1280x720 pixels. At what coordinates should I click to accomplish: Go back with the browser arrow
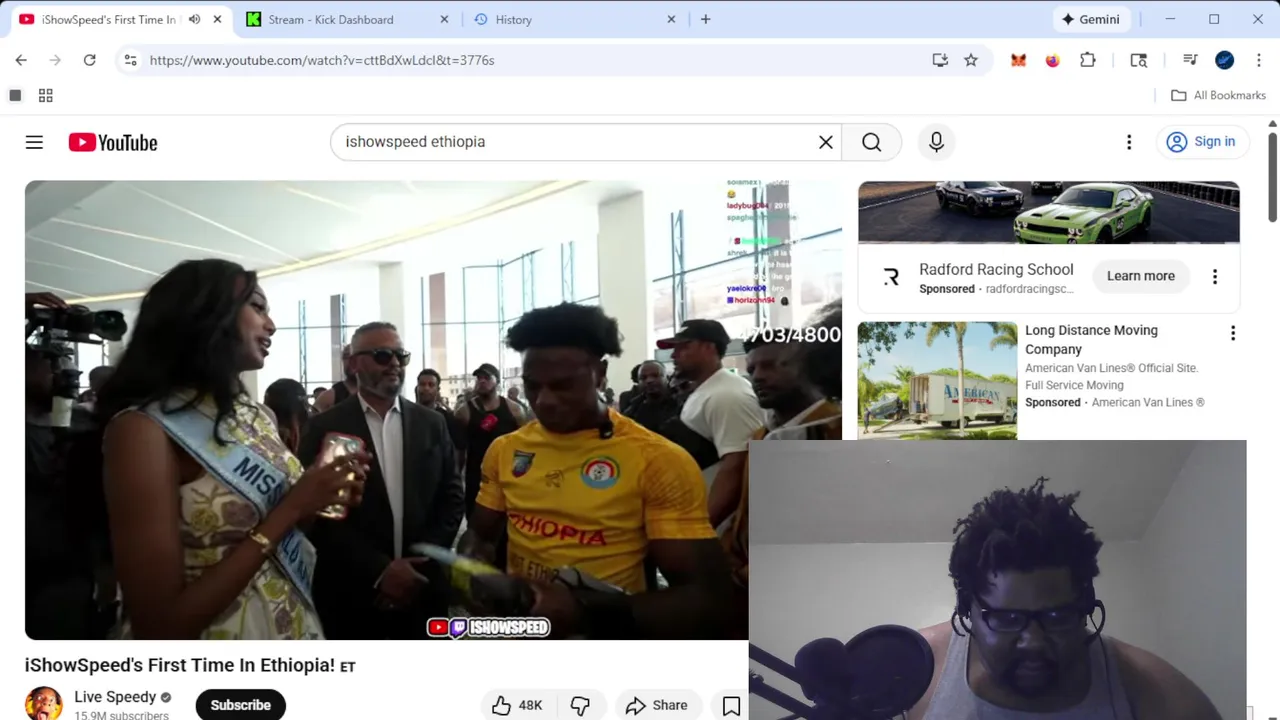[21, 60]
